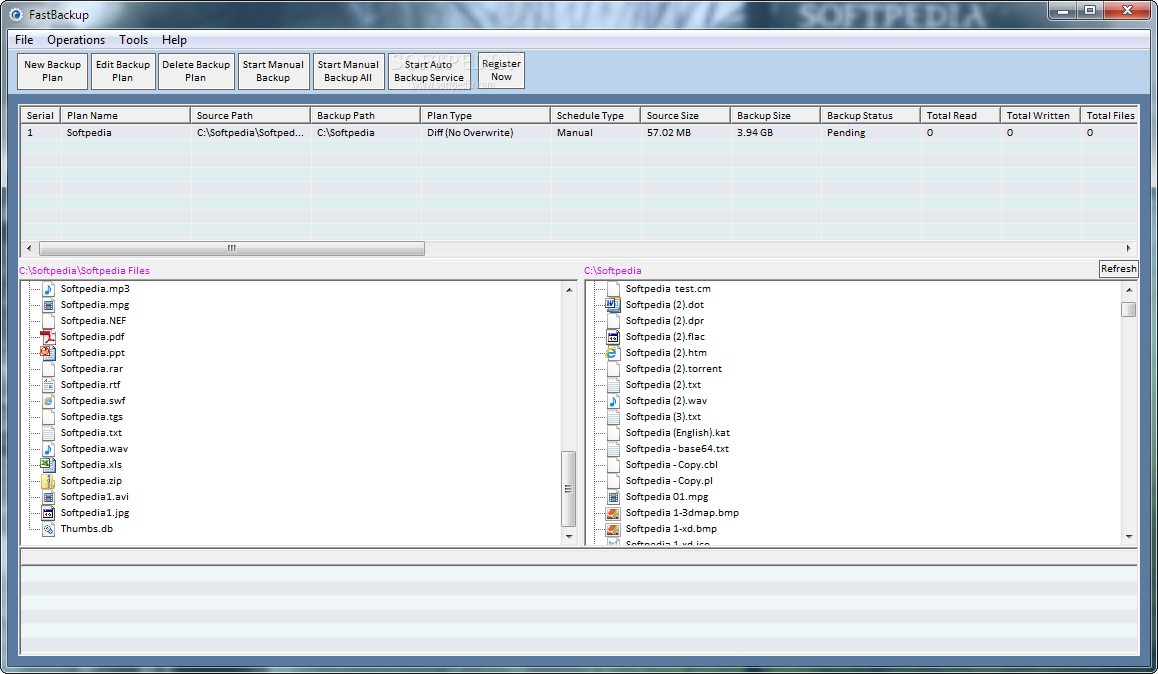The image size is (1158, 674).
Task: Select Softpedia - base64.txt file
Action: point(677,449)
